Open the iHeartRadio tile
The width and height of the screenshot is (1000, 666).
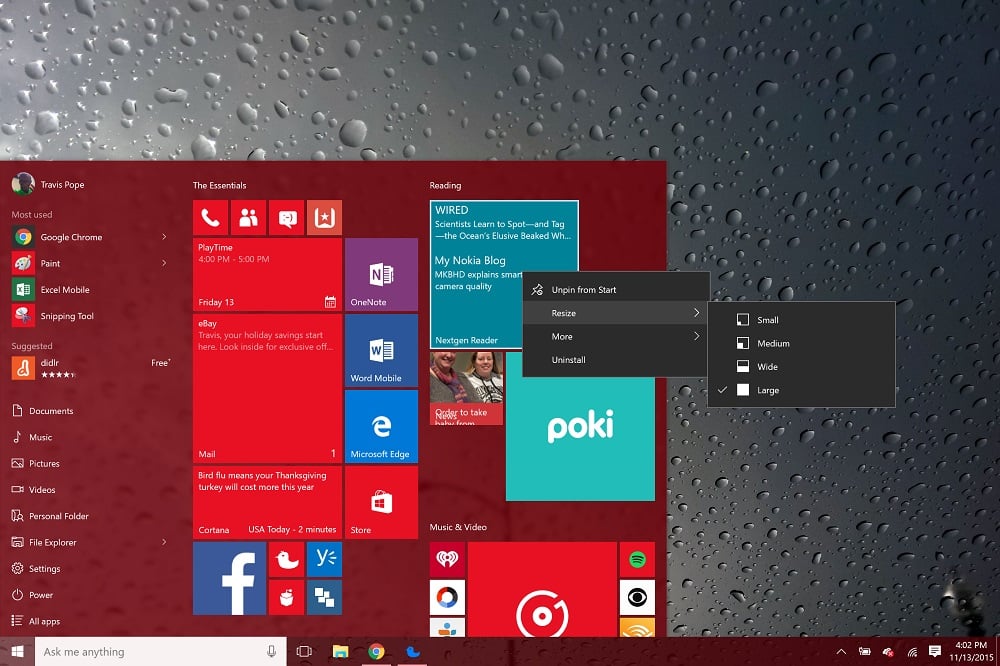click(x=447, y=559)
